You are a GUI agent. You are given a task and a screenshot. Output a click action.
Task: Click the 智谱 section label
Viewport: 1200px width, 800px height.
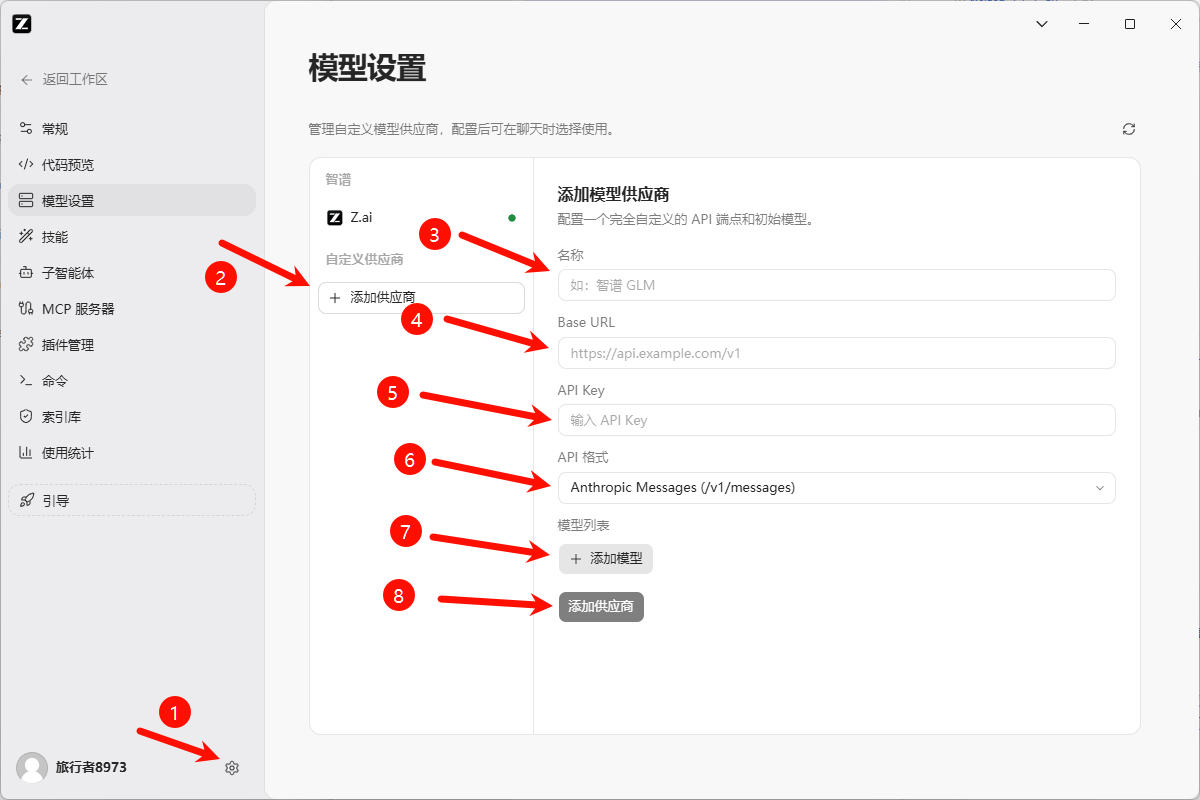pyautogui.click(x=338, y=180)
